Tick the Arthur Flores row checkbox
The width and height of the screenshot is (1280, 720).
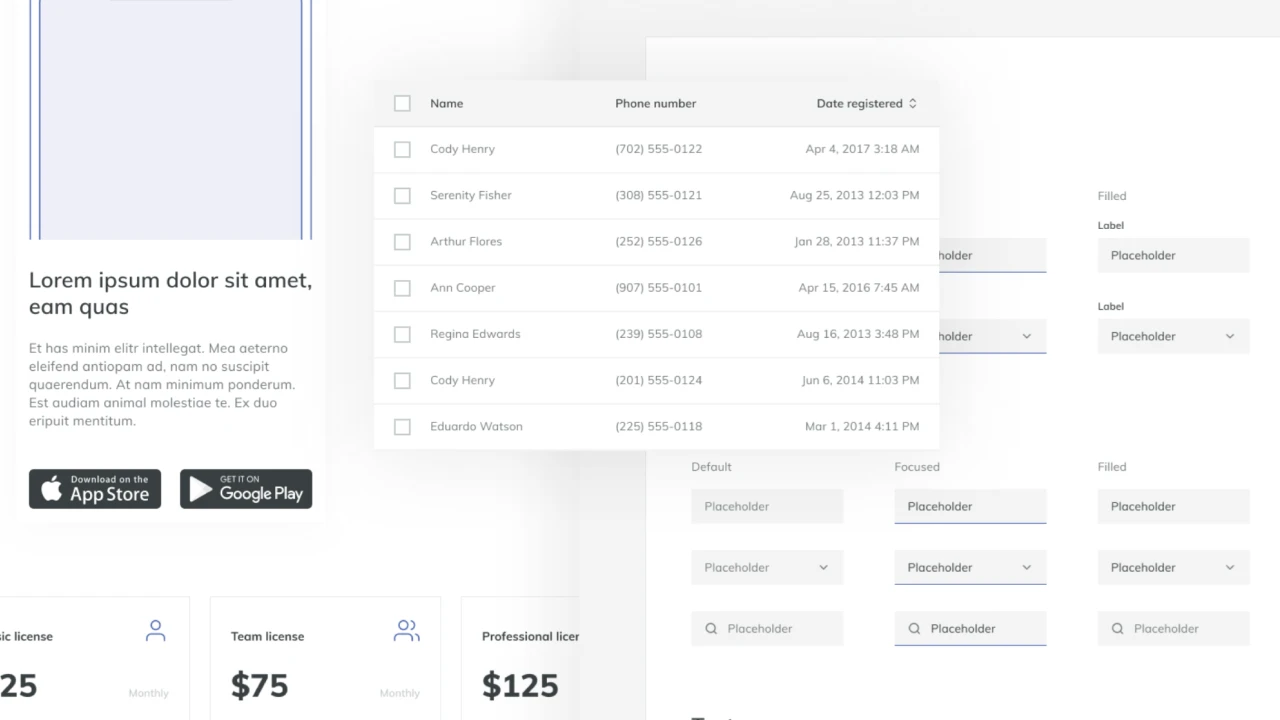402,242
